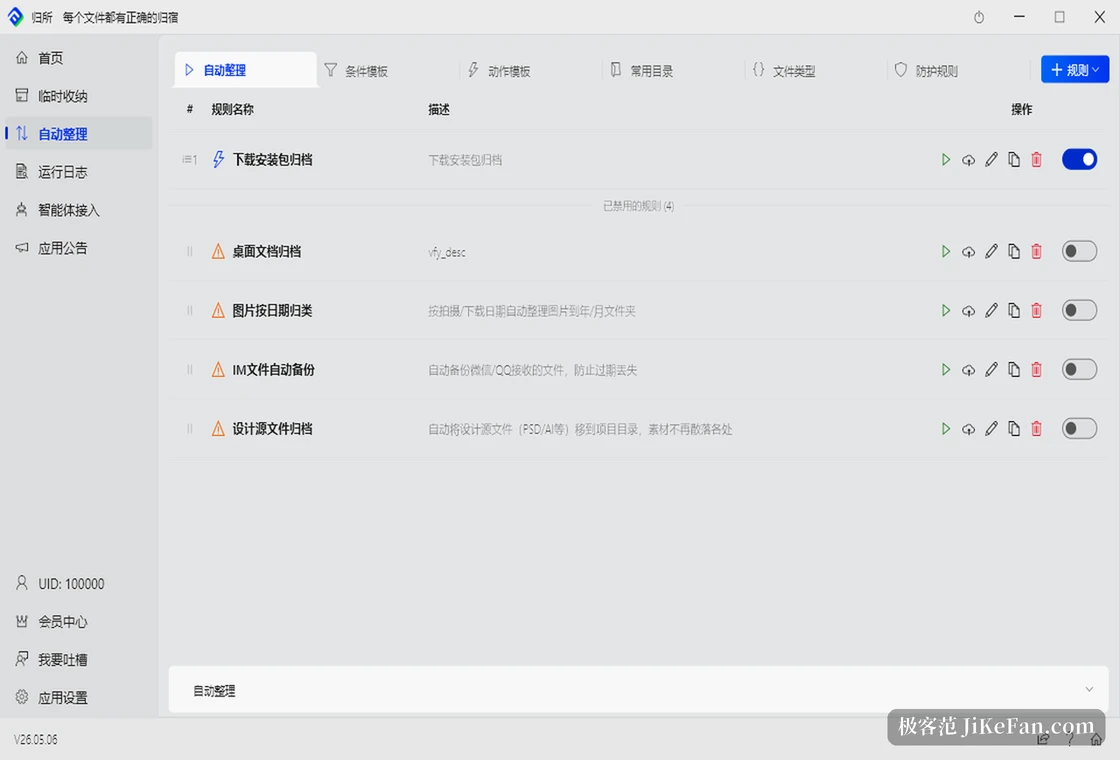
Task: Click warning icon beside 桌面文档归档
Action: tap(218, 251)
